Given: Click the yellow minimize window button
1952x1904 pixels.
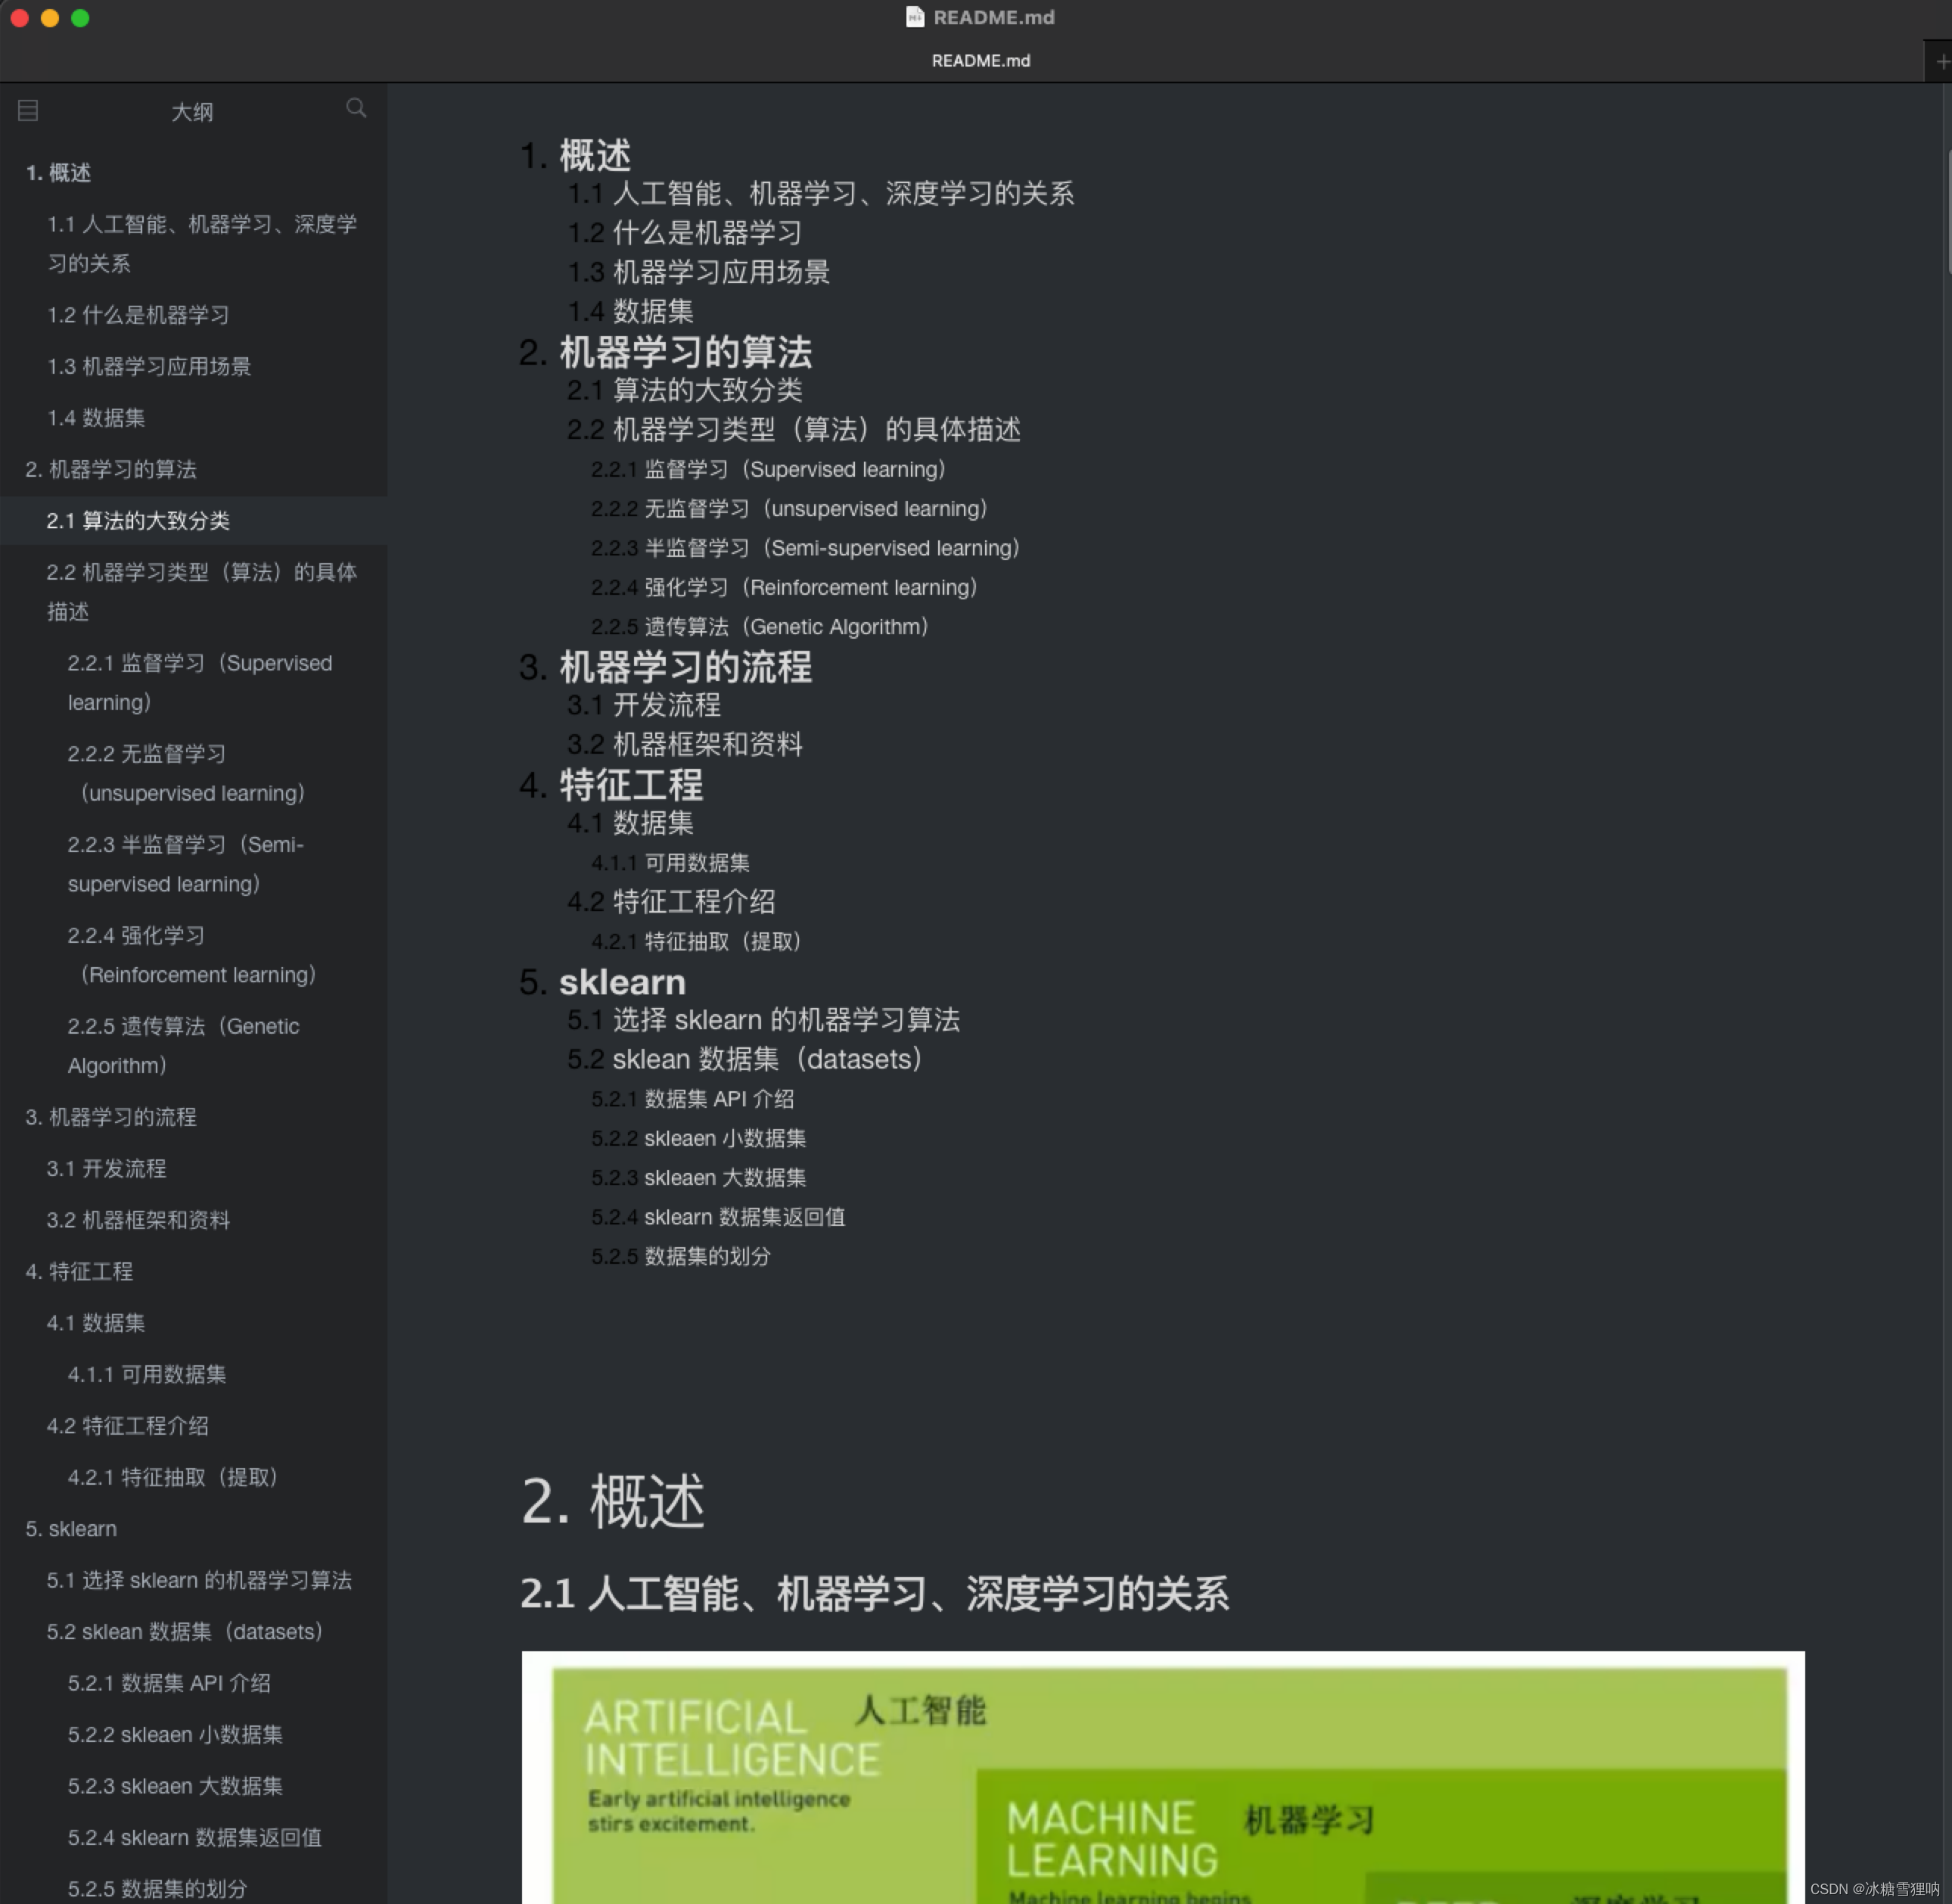Looking at the screenshot, I should pos(50,18).
